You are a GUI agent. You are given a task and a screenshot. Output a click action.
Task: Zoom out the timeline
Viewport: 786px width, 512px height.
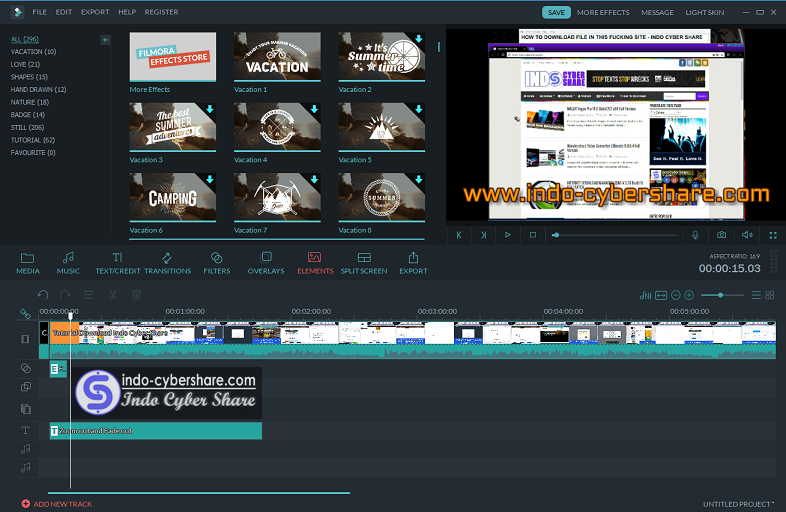point(676,295)
